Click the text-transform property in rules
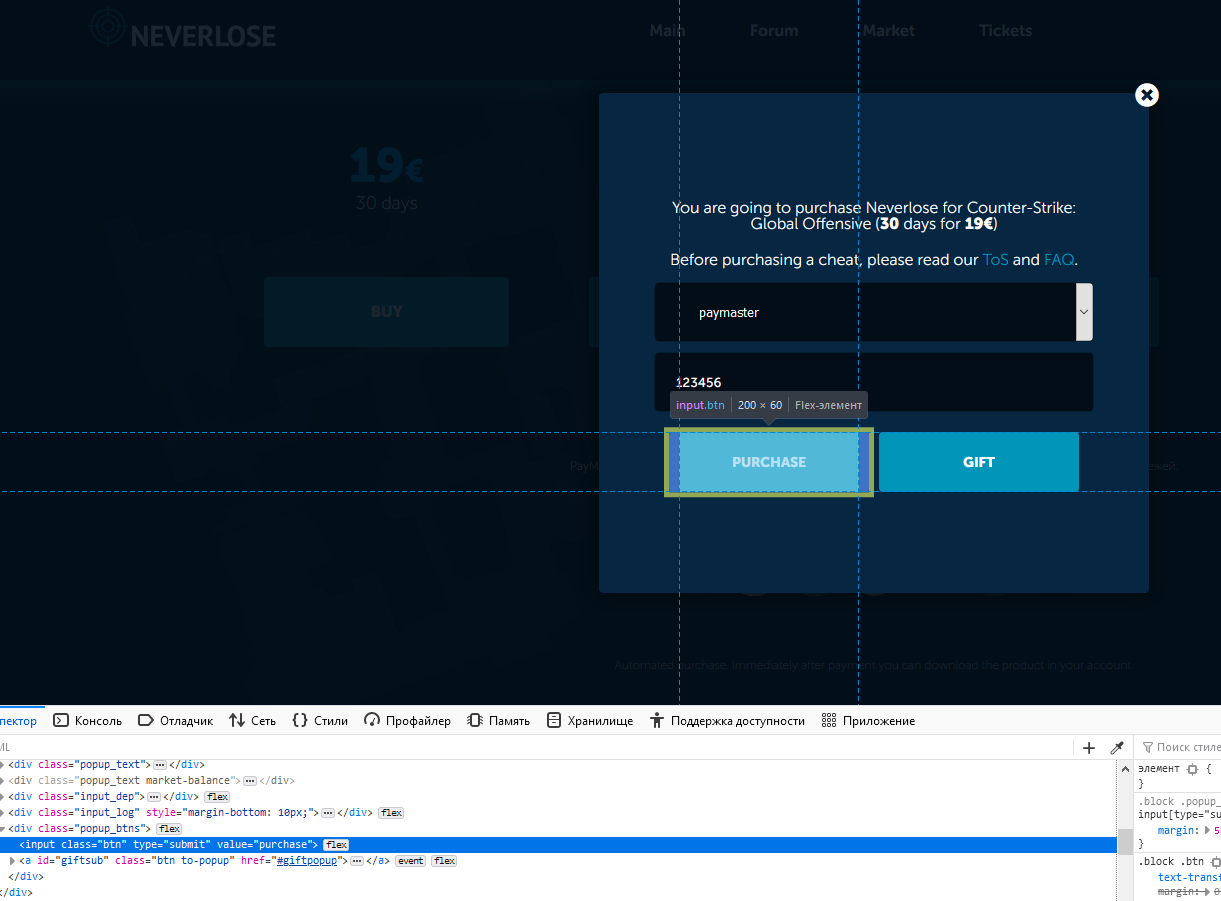Viewport: 1221px width, 901px height. point(1189,877)
